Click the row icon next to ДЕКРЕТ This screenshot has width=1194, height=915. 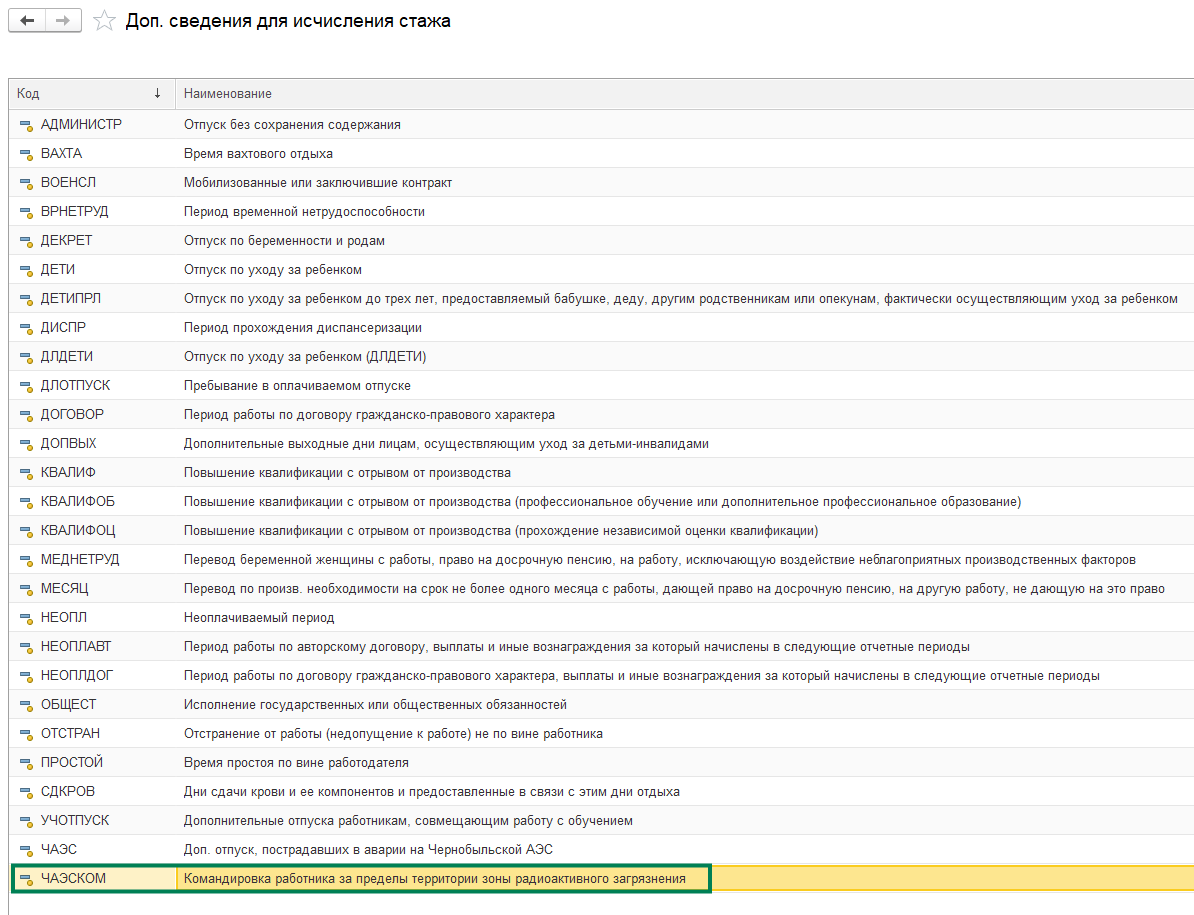(x=26, y=241)
